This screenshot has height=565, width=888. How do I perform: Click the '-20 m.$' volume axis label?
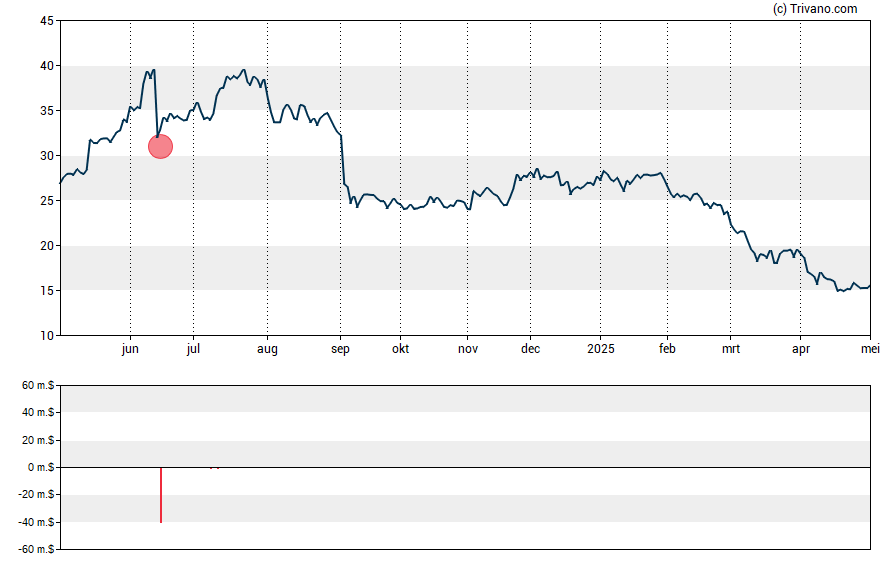(36, 495)
